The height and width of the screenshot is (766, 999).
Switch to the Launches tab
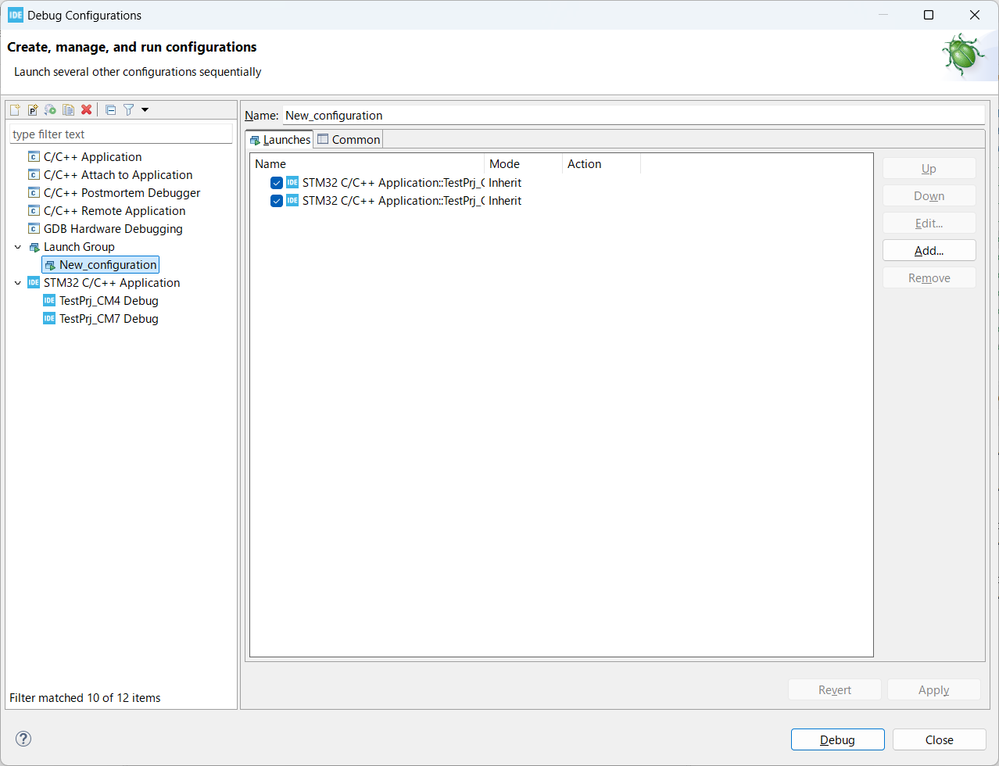(x=280, y=140)
